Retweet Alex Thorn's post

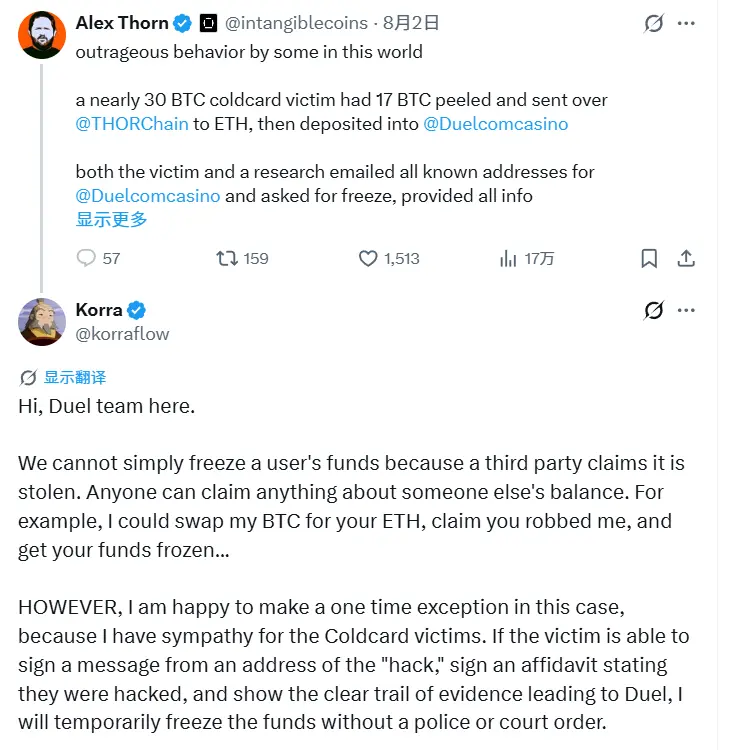tap(242, 258)
